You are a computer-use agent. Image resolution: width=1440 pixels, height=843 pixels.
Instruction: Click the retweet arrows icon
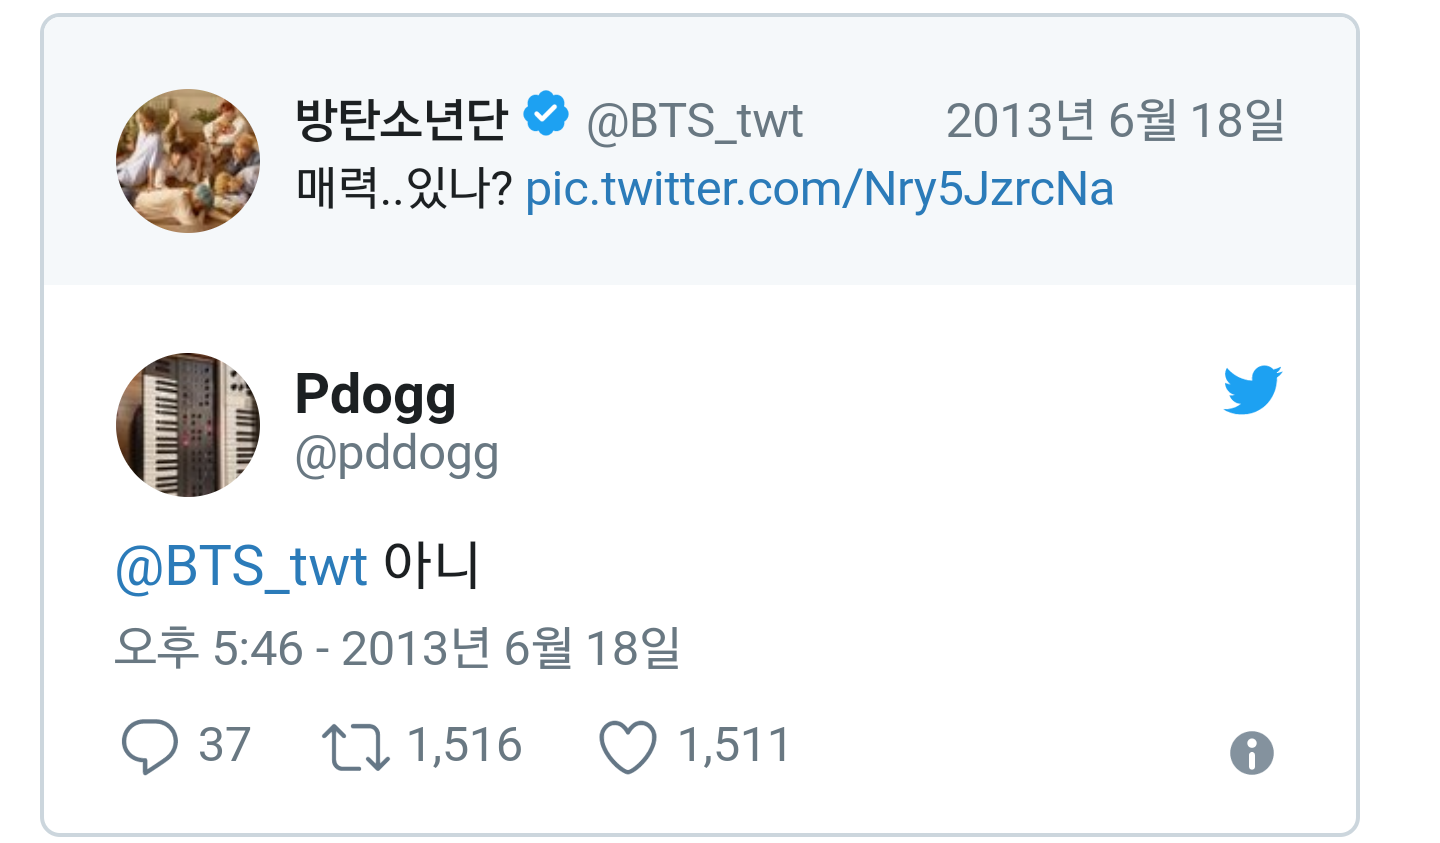click(355, 747)
